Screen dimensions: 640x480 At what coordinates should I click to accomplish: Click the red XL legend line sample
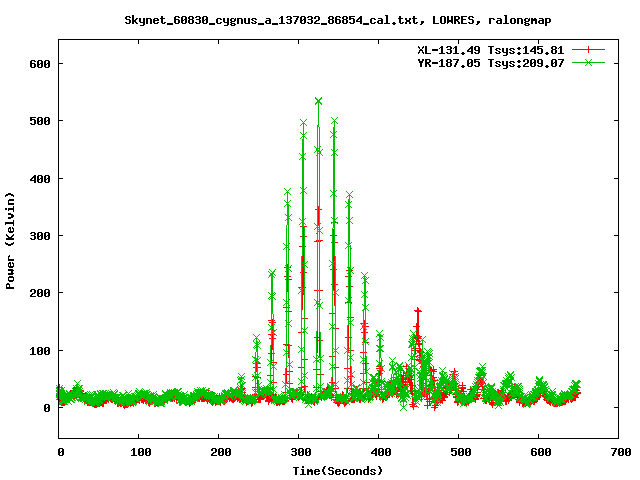[588, 50]
